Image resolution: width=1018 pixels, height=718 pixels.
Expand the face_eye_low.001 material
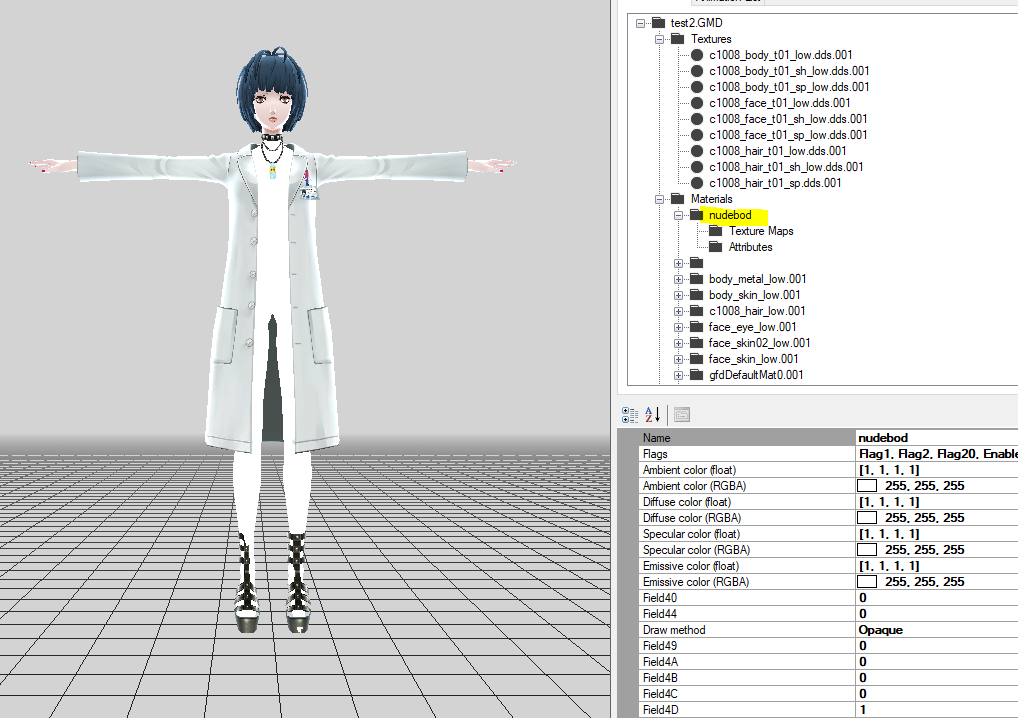[x=678, y=327]
